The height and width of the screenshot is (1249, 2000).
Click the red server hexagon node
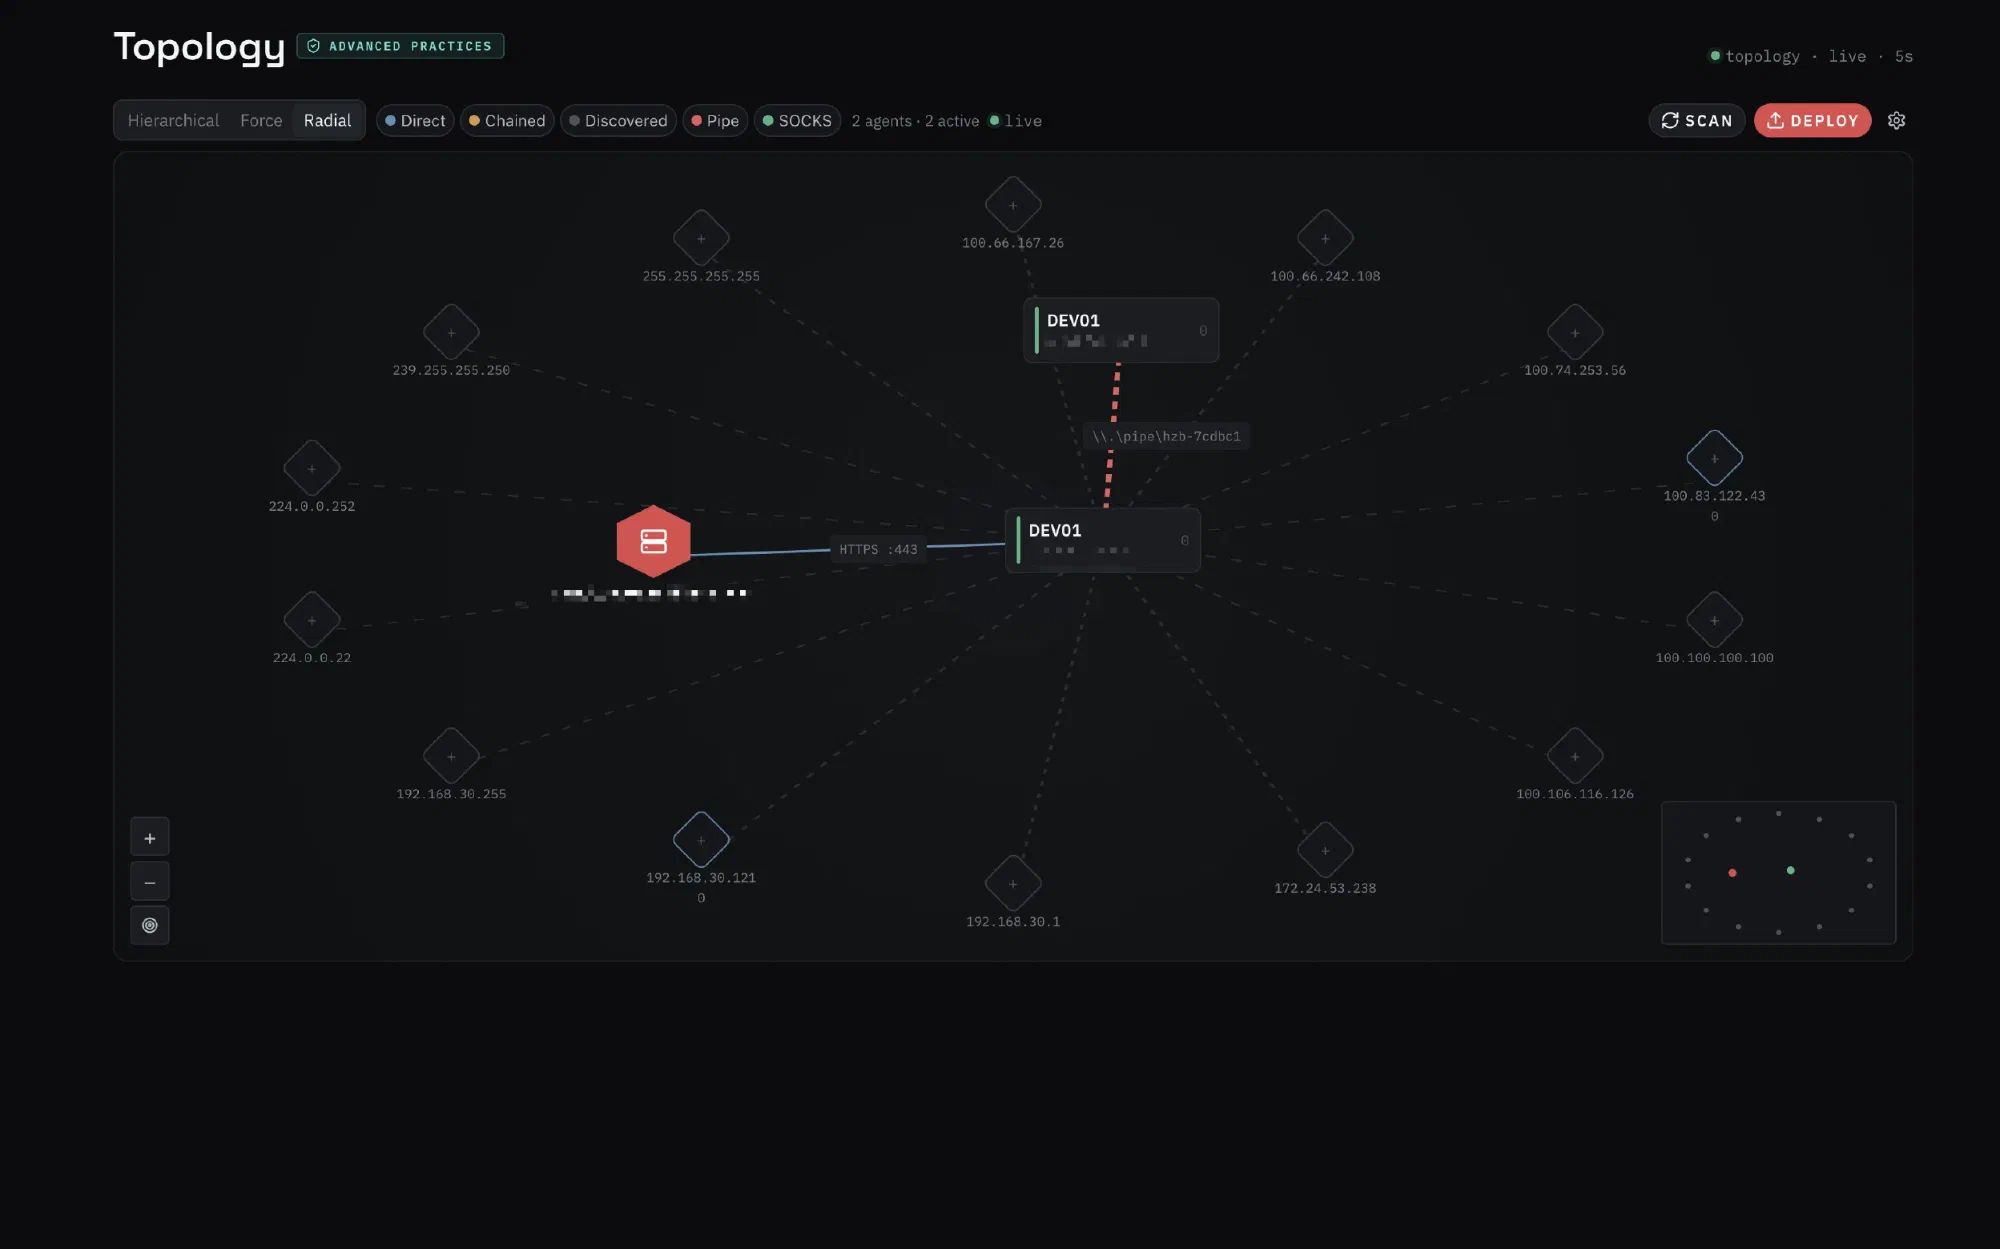point(653,541)
